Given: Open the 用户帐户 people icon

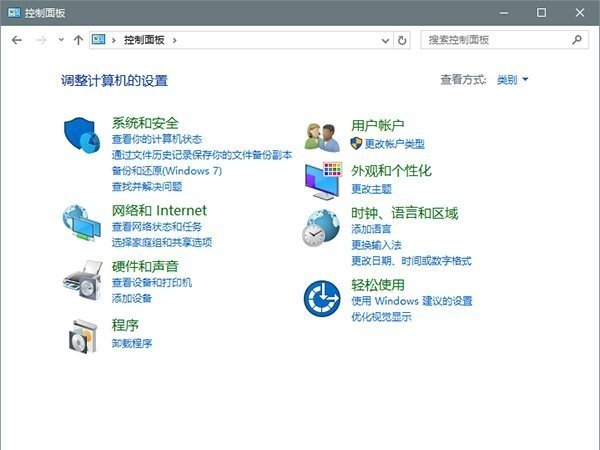Looking at the screenshot, I should pos(322,137).
